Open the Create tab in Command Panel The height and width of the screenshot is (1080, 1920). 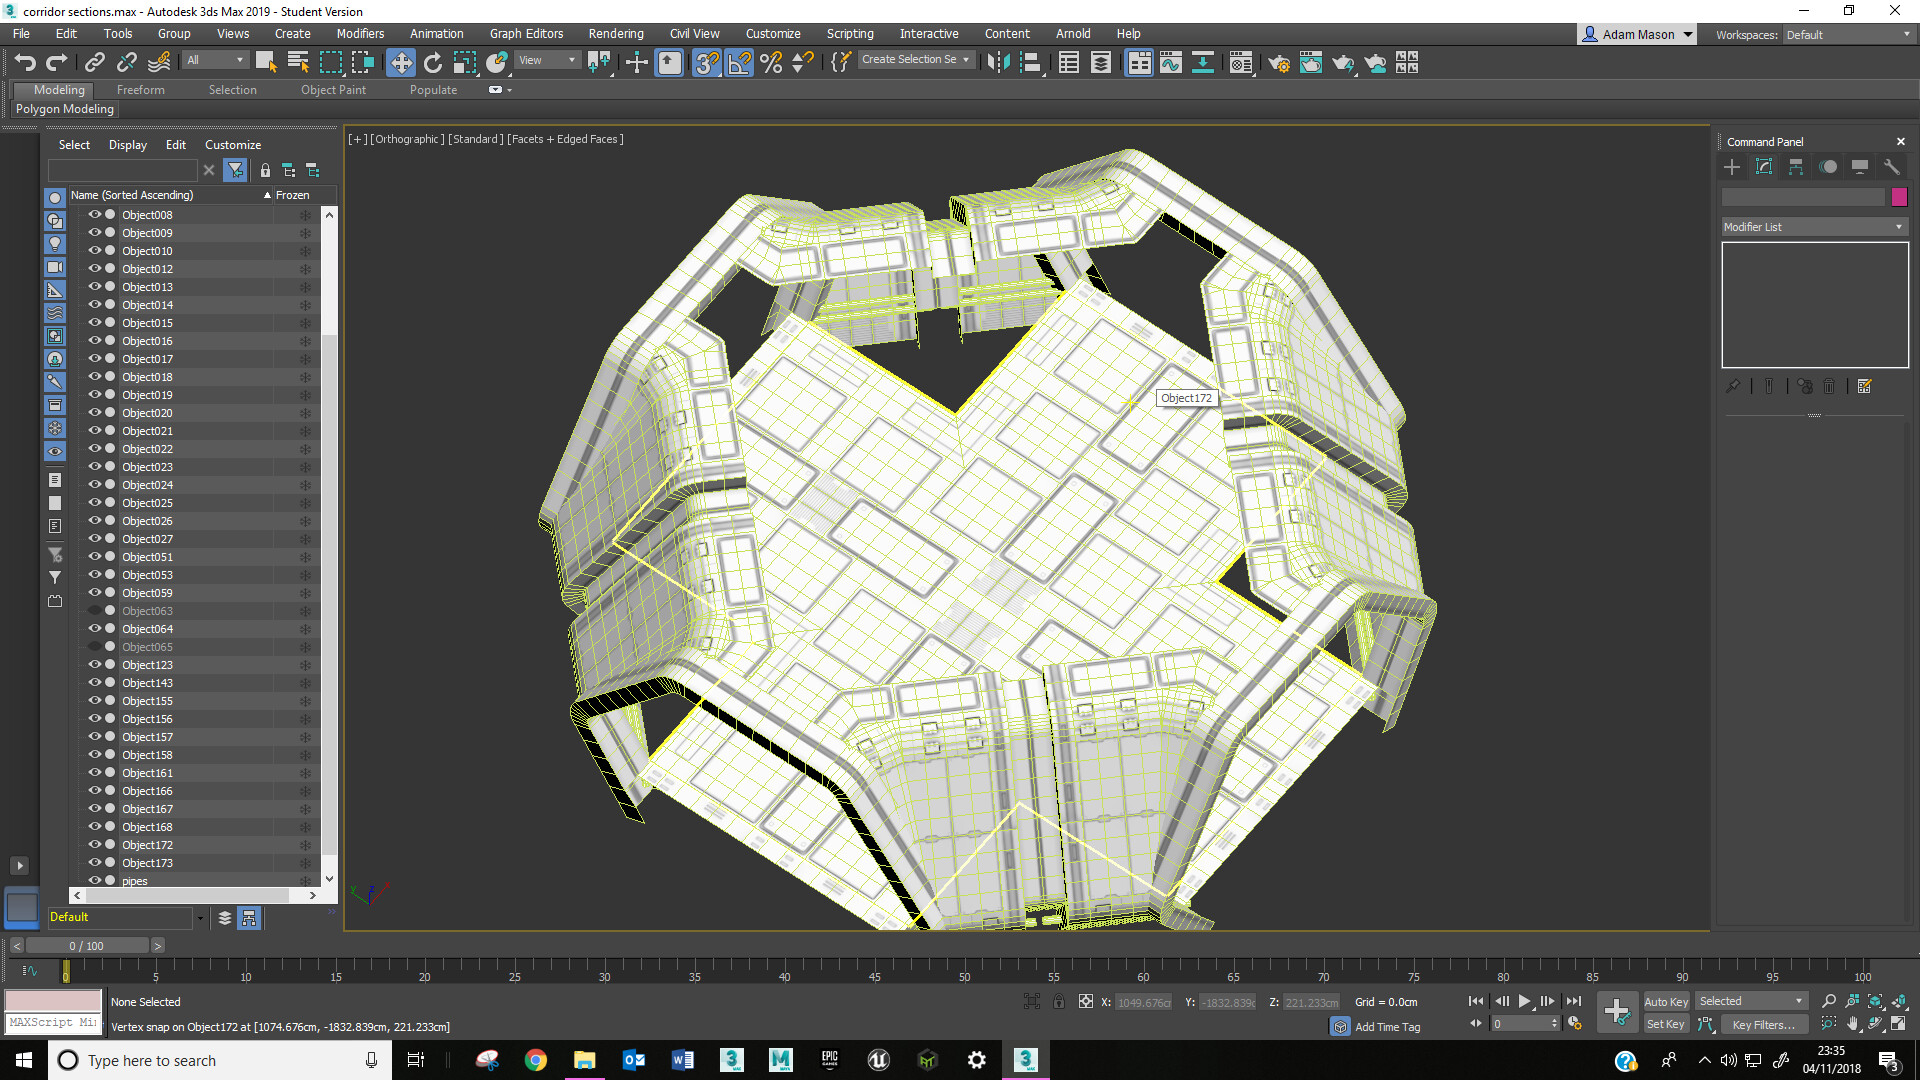click(x=1732, y=167)
